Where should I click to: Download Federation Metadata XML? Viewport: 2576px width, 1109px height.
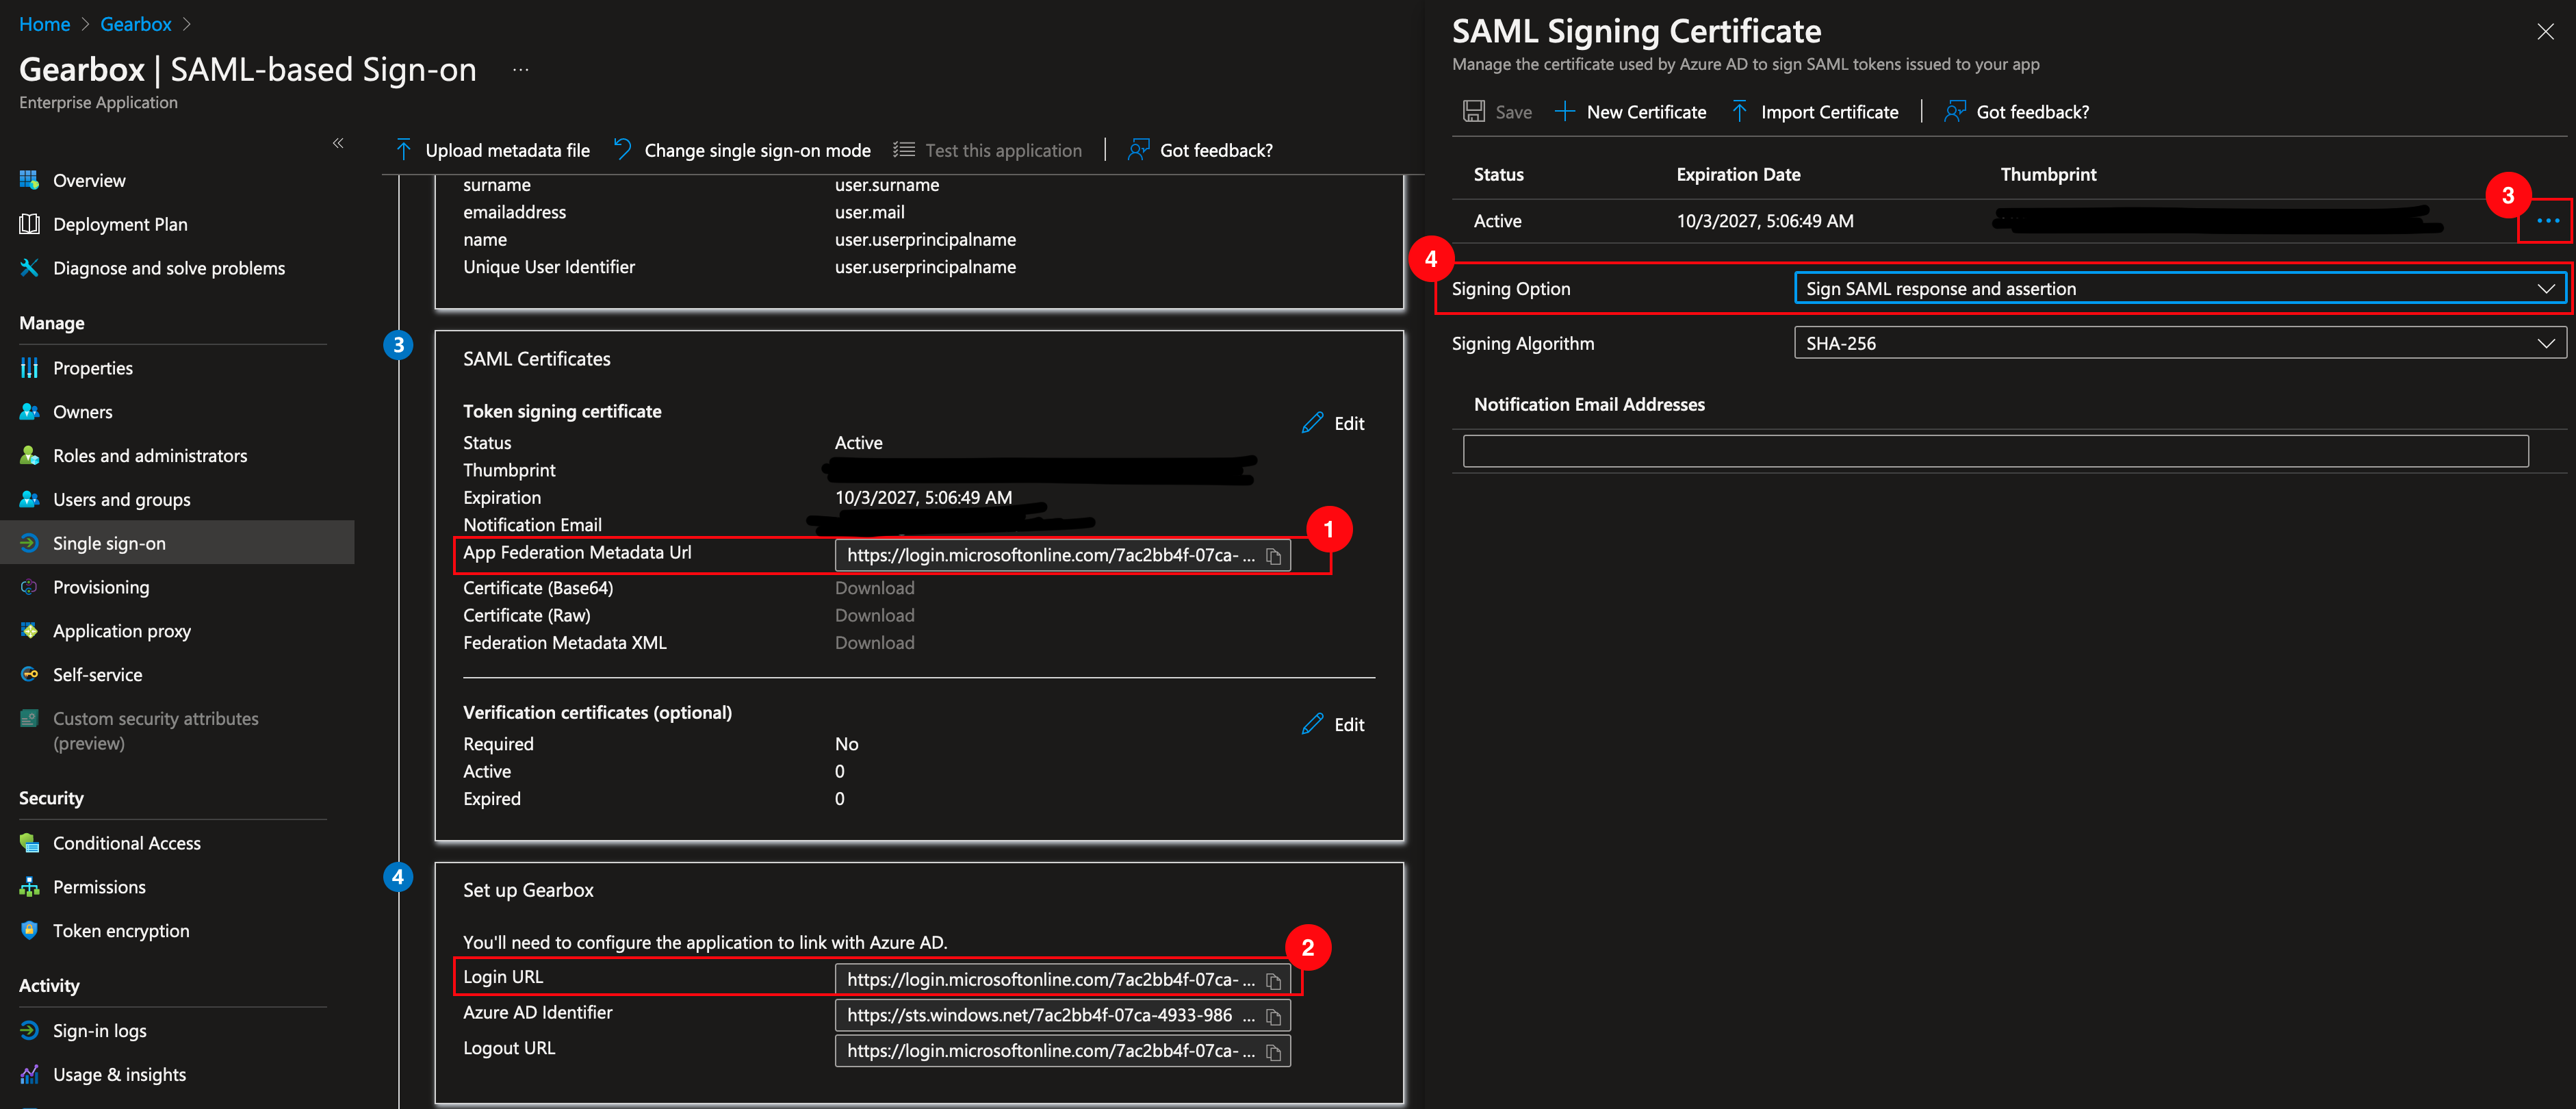coord(874,643)
